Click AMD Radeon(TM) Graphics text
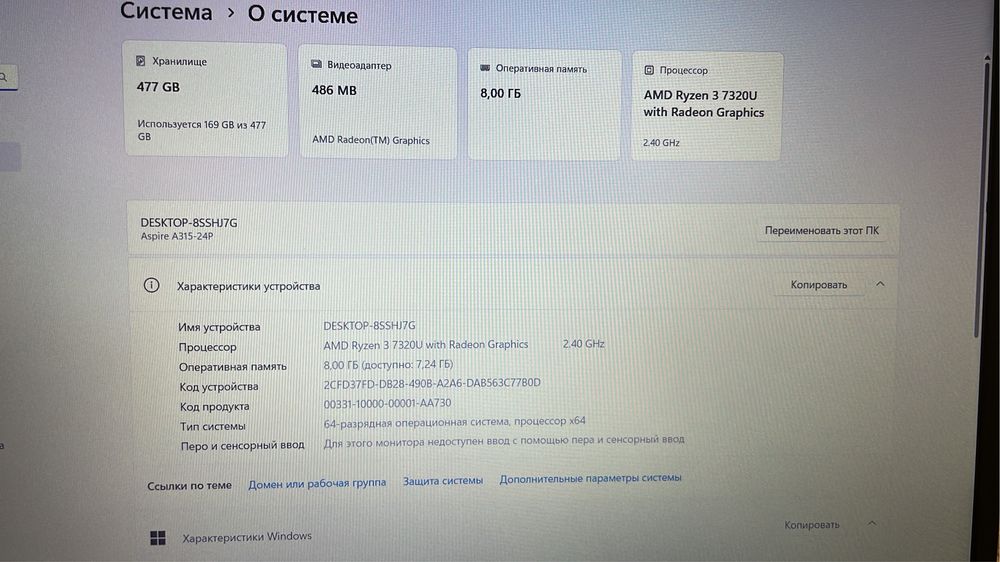 [371, 140]
